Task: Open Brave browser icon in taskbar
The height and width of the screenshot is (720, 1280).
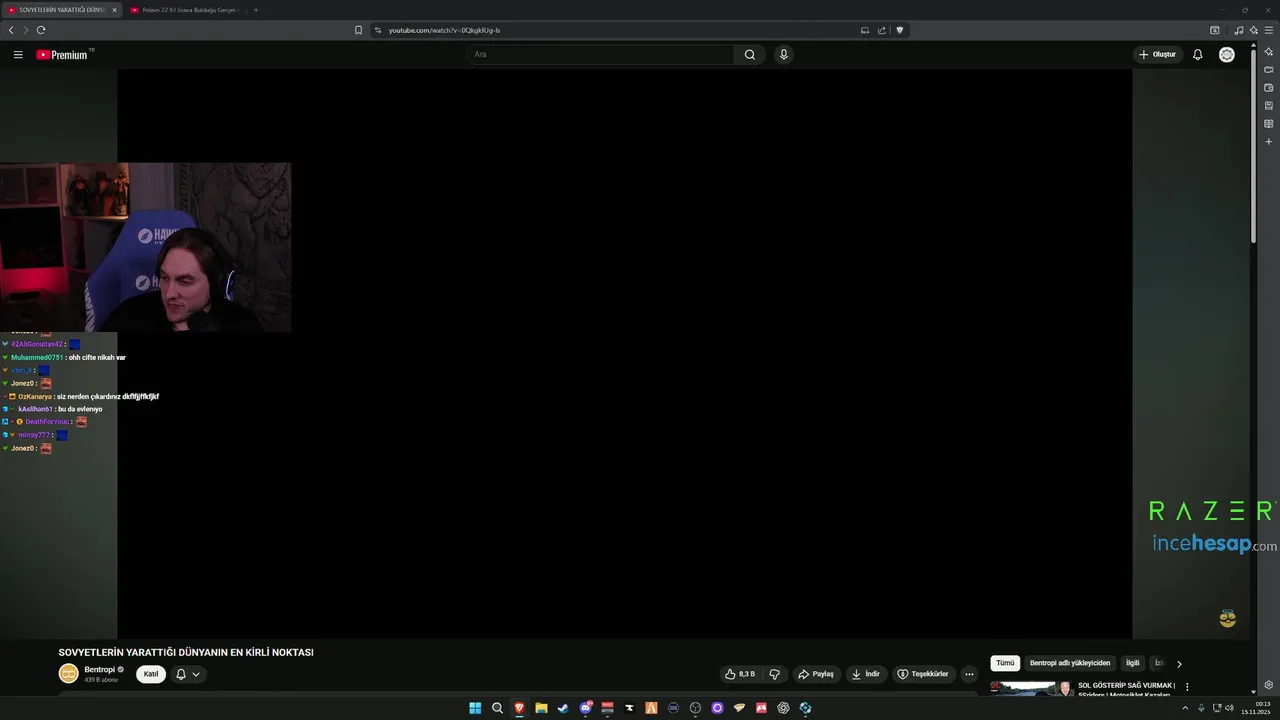Action: click(519, 708)
